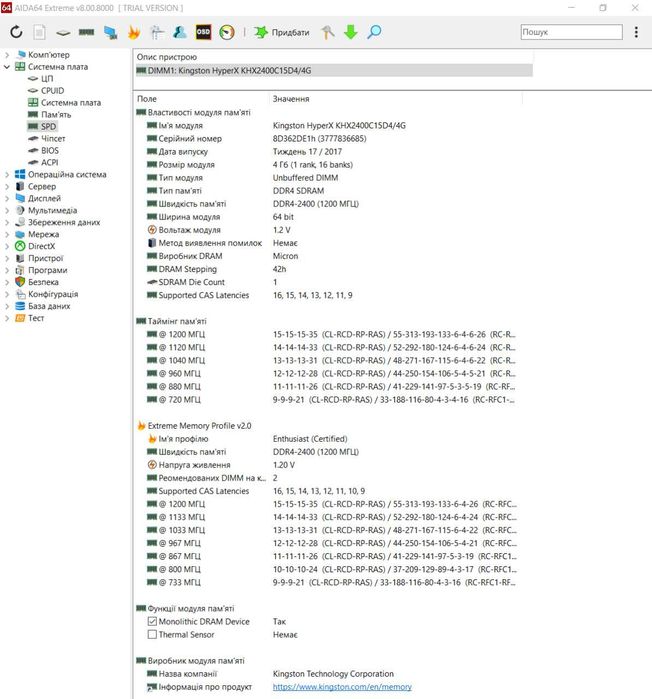
Task: Click the hammer tools icon
Action: point(328,32)
